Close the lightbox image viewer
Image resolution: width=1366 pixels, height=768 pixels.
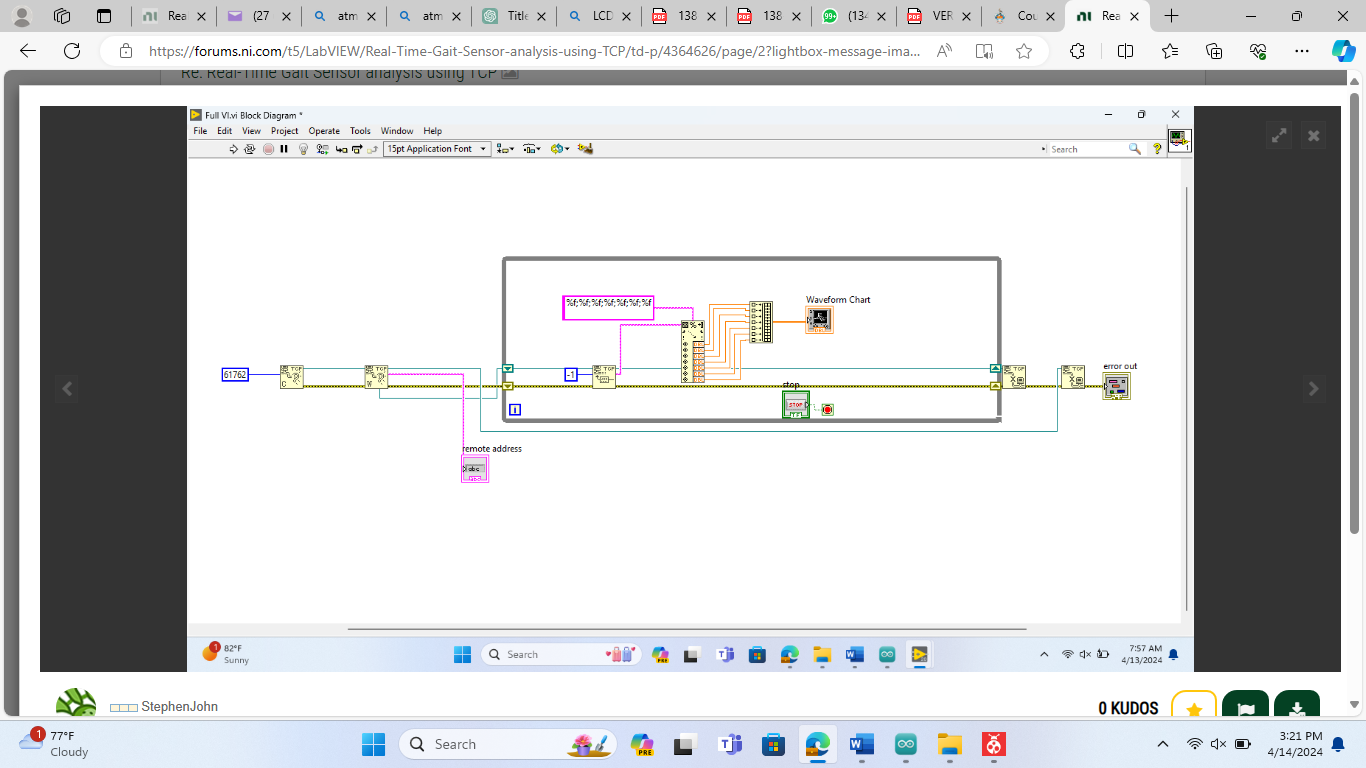tap(1314, 136)
